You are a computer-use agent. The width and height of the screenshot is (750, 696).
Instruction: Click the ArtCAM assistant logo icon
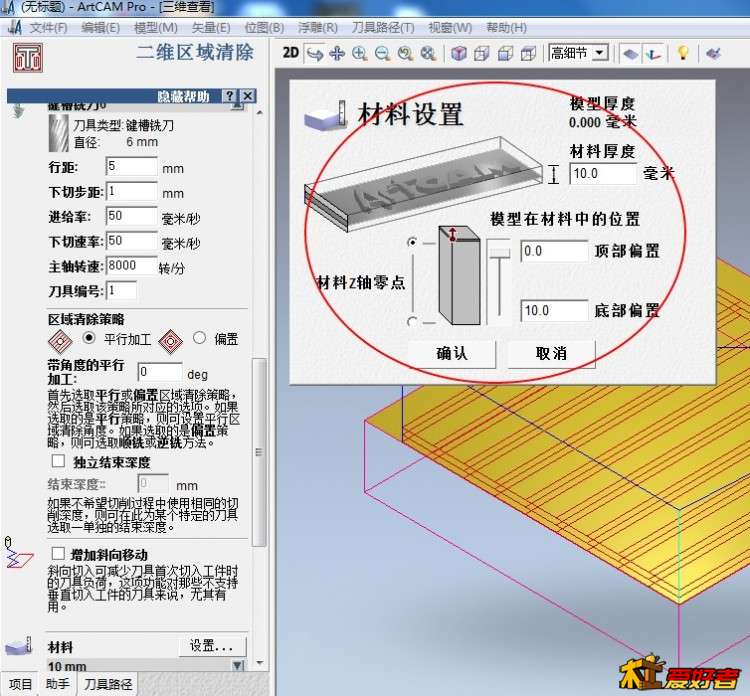click(x=28, y=58)
